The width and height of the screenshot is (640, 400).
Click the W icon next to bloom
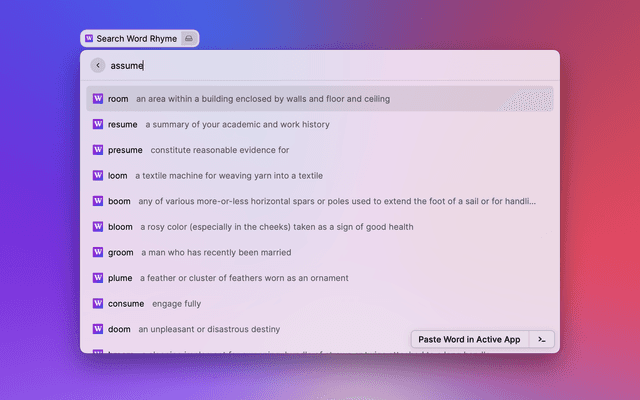[98, 227]
